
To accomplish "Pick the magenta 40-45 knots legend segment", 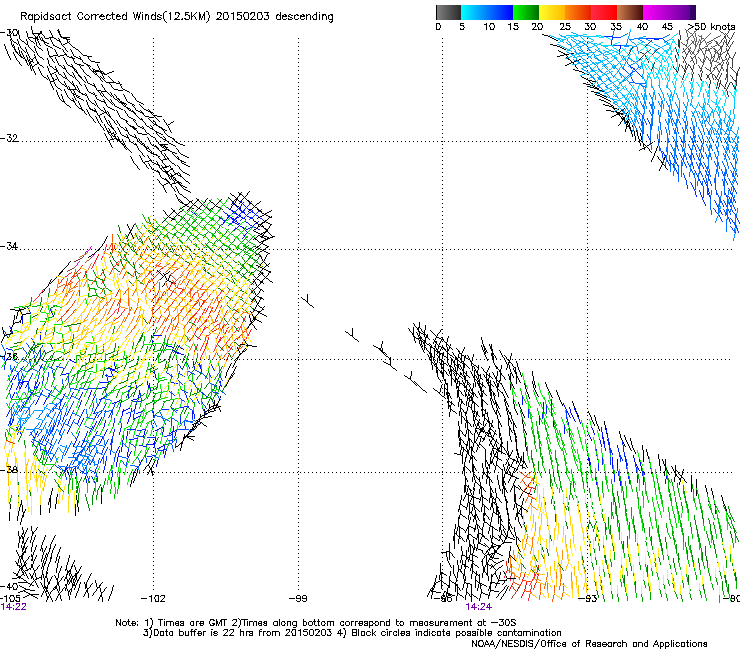I will point(656,12).
